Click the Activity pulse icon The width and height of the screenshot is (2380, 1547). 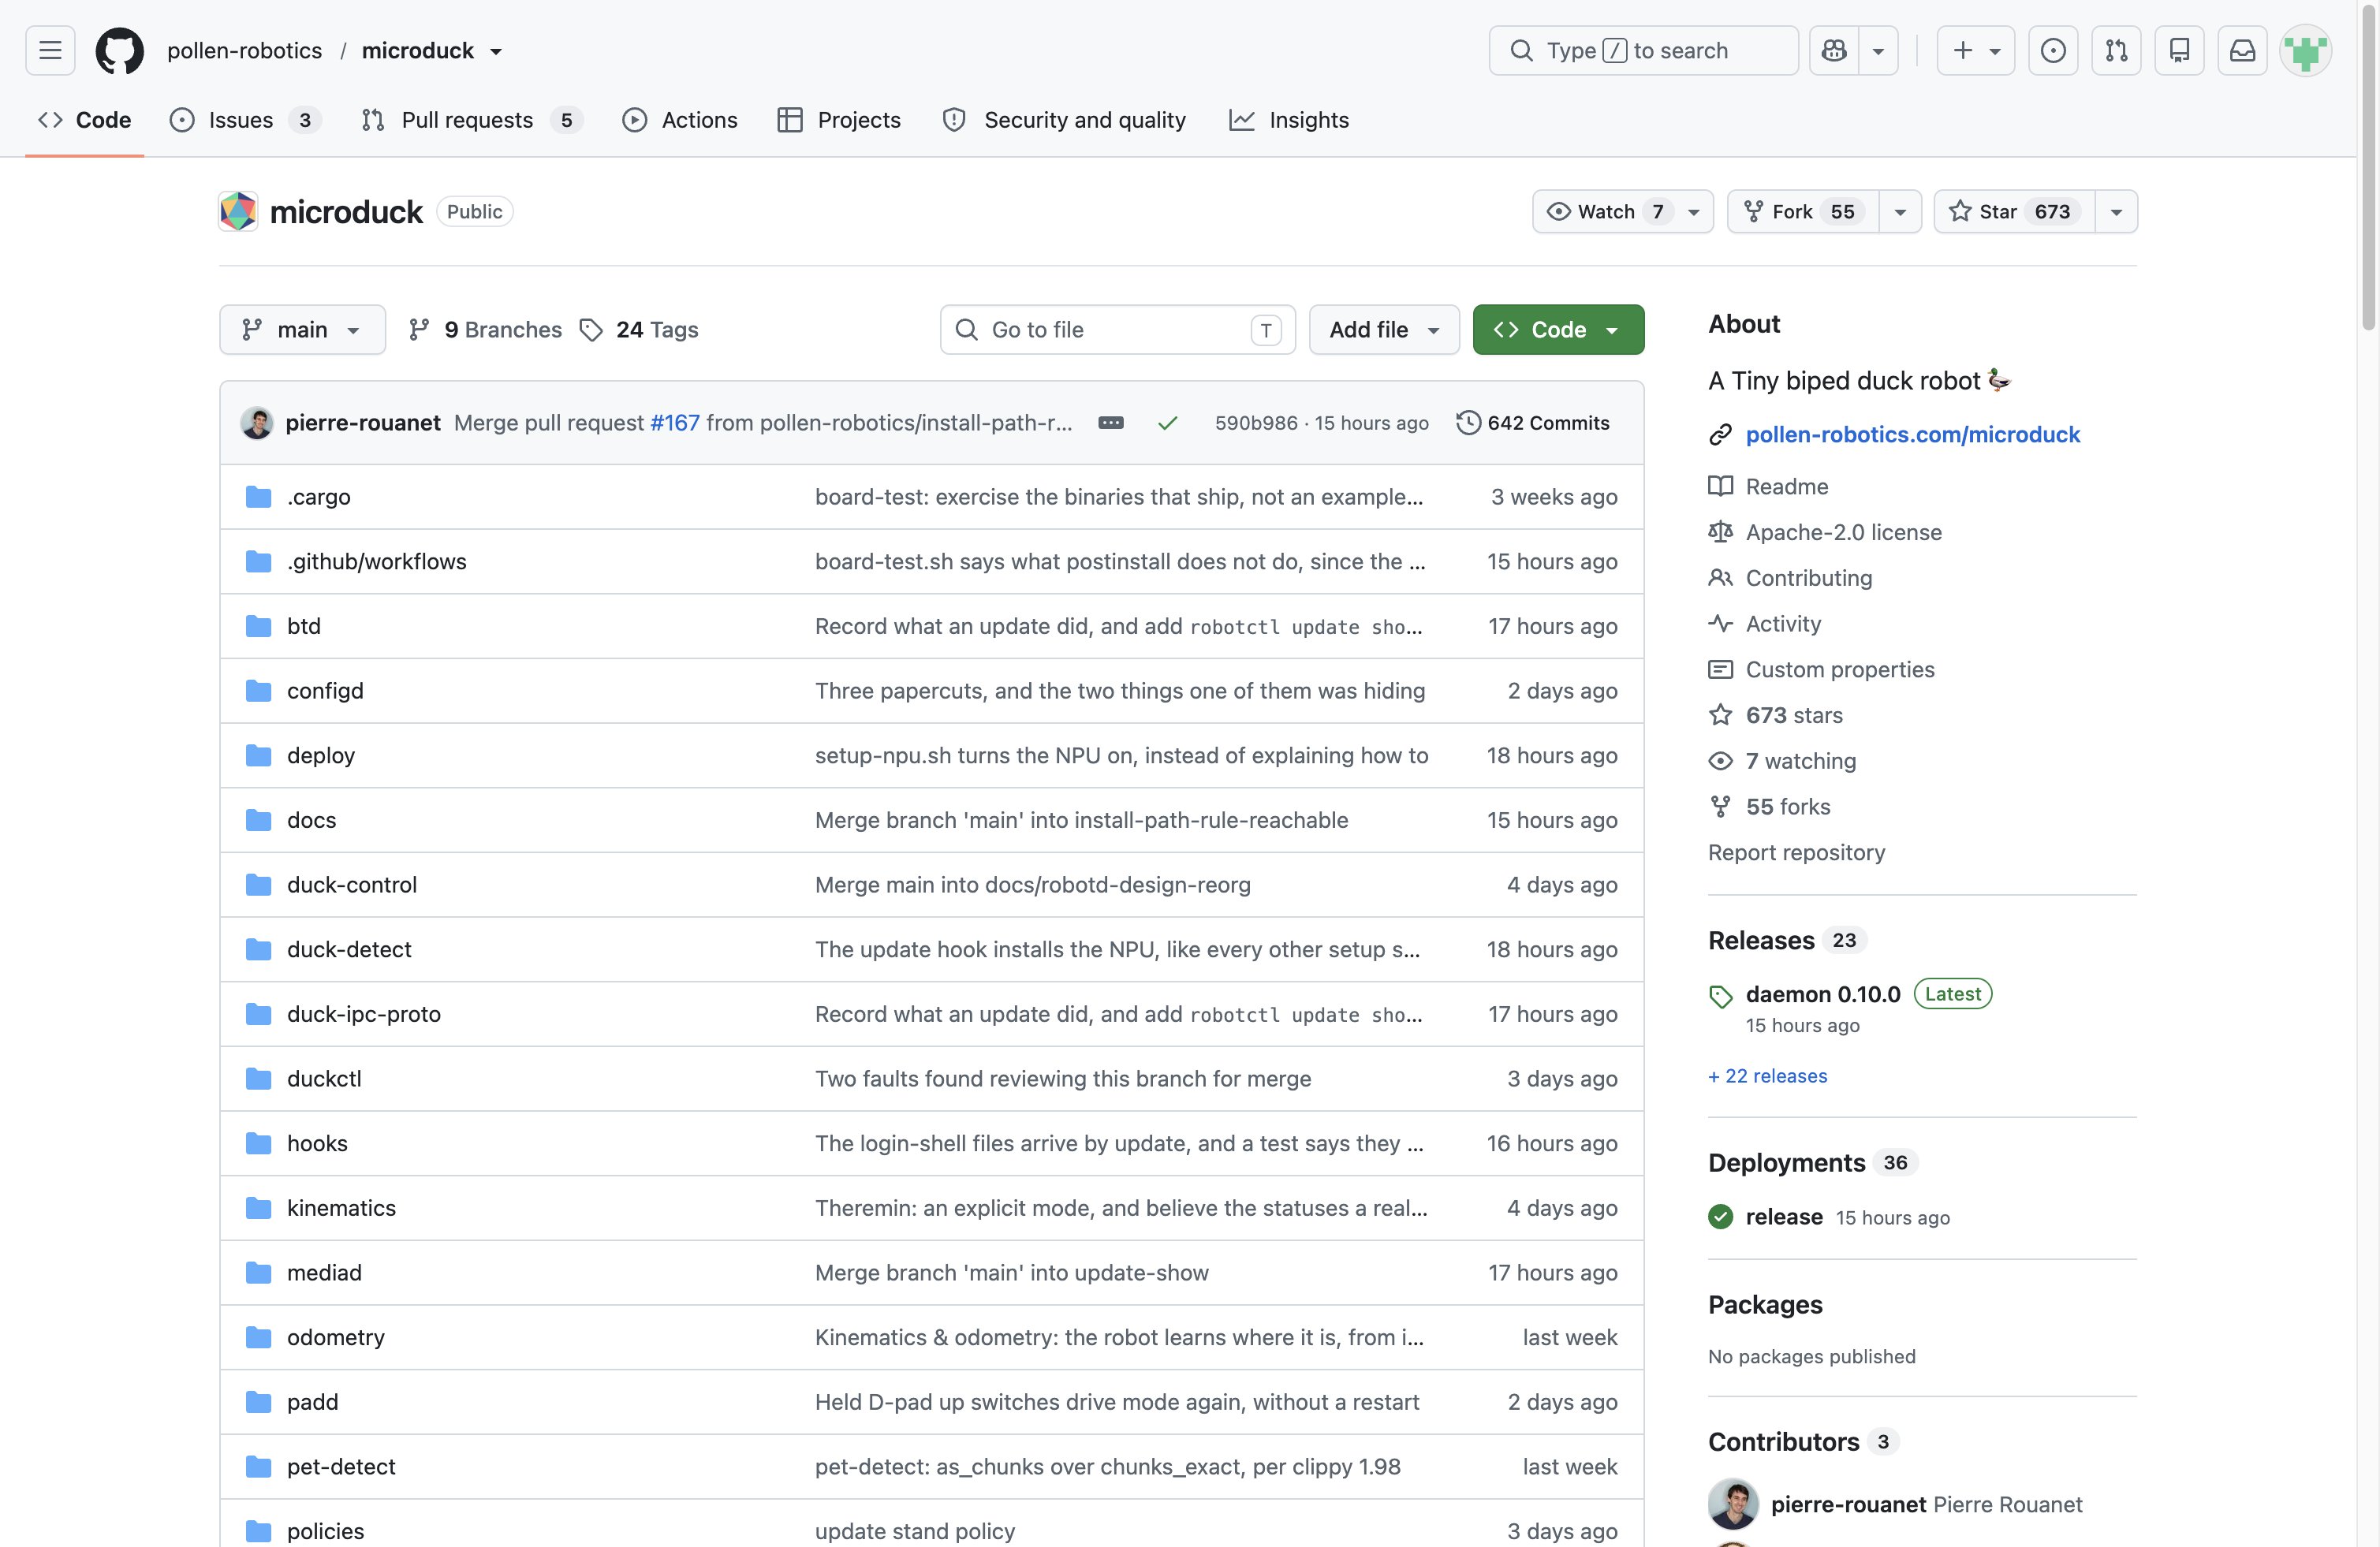click(1720, 624)
